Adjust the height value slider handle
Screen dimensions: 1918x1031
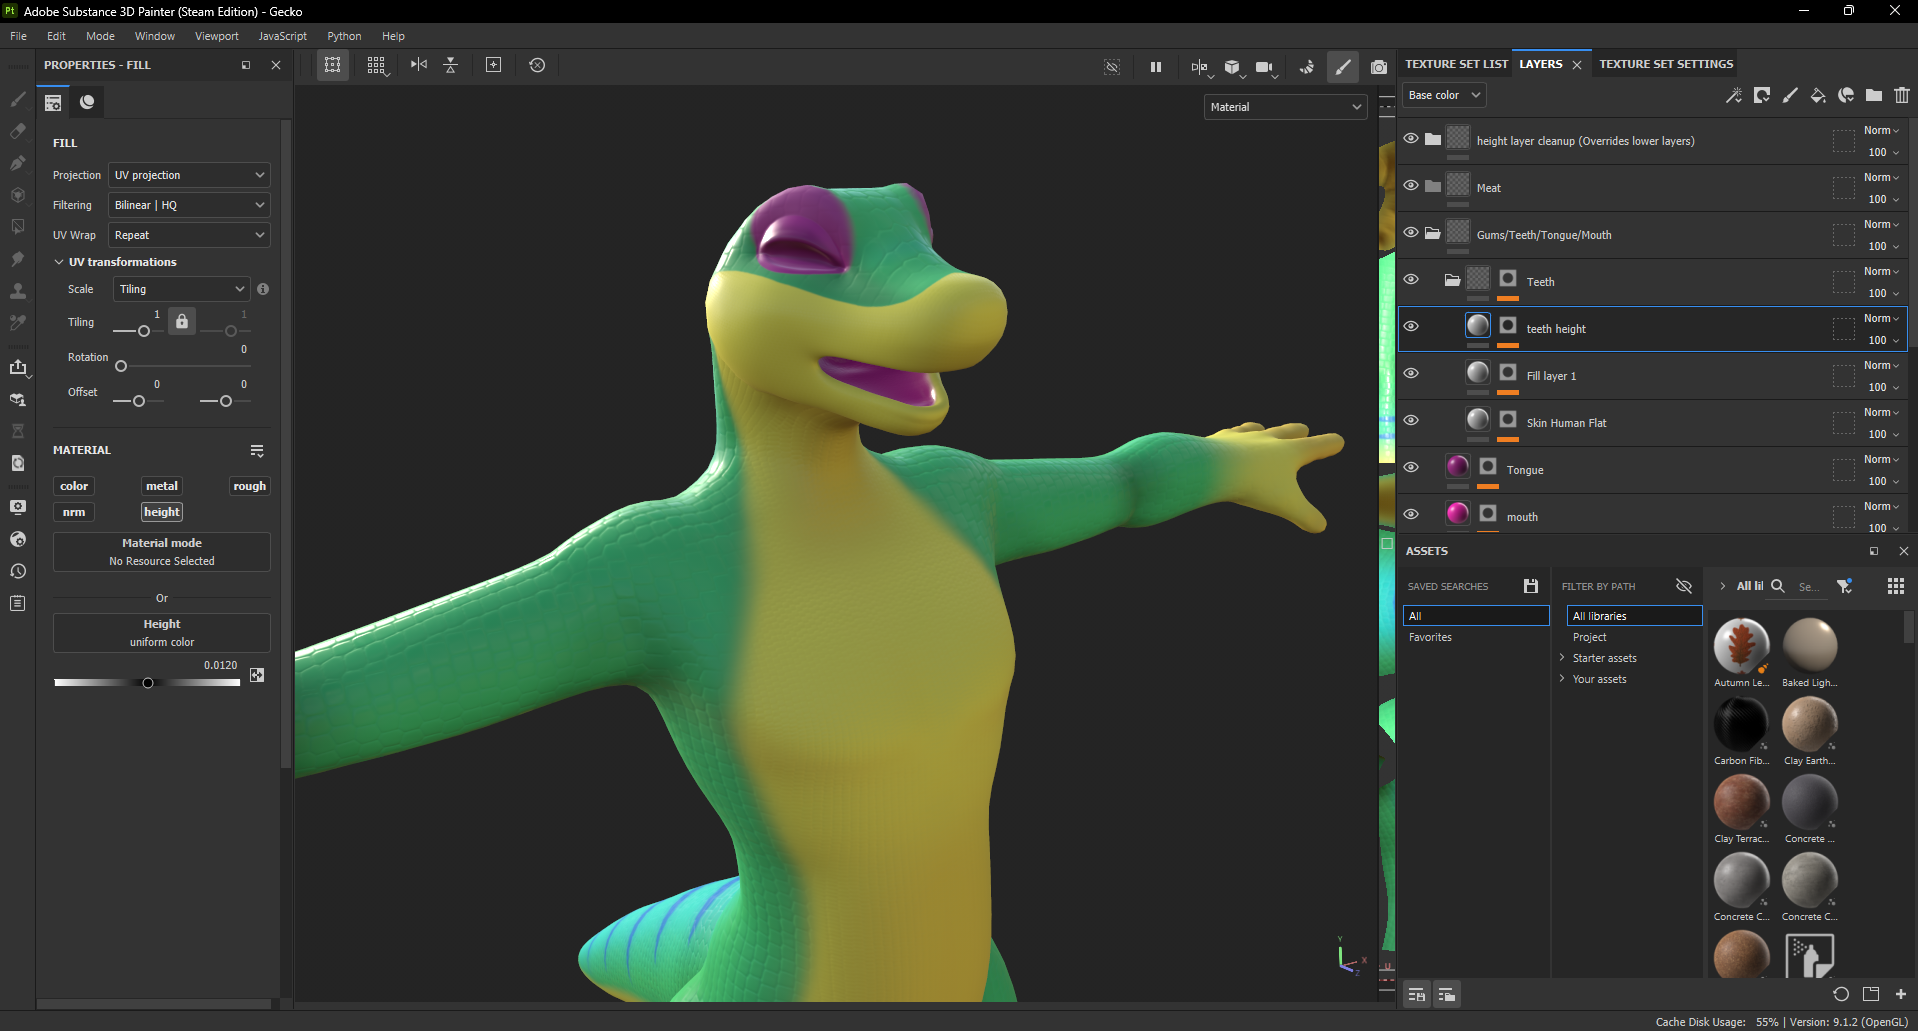[x=148, y=683]
